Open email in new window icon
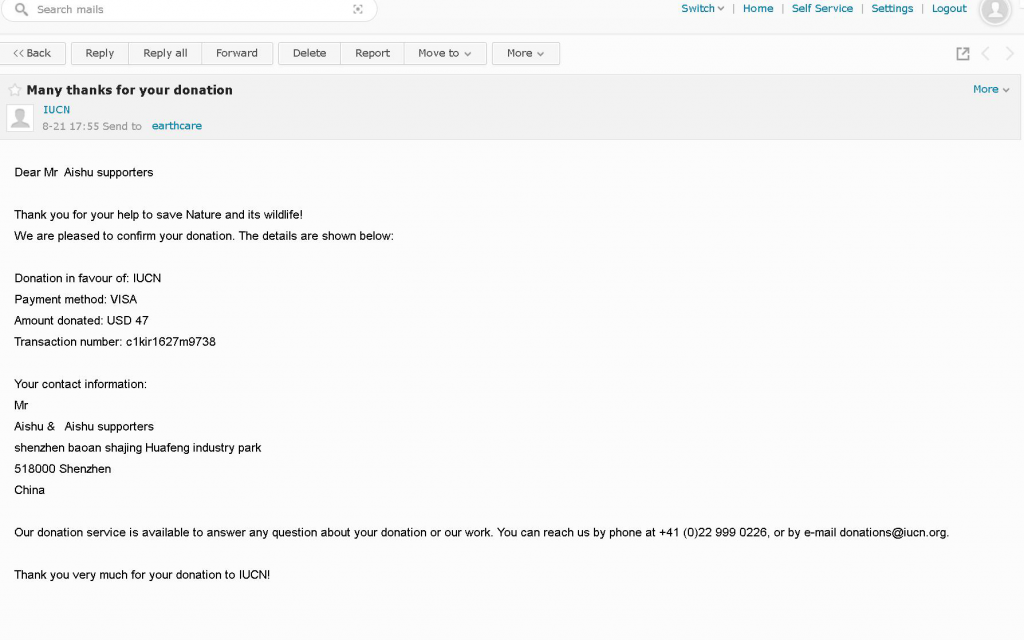 pos(962,54)
